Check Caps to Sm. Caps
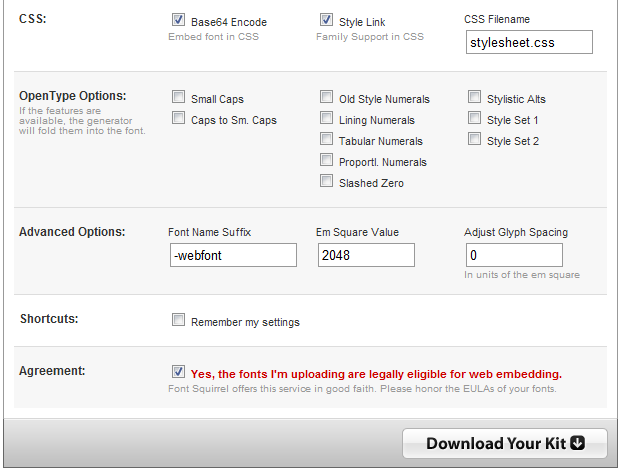This screenshot has height=472, width=621. [x=179, y=119]
